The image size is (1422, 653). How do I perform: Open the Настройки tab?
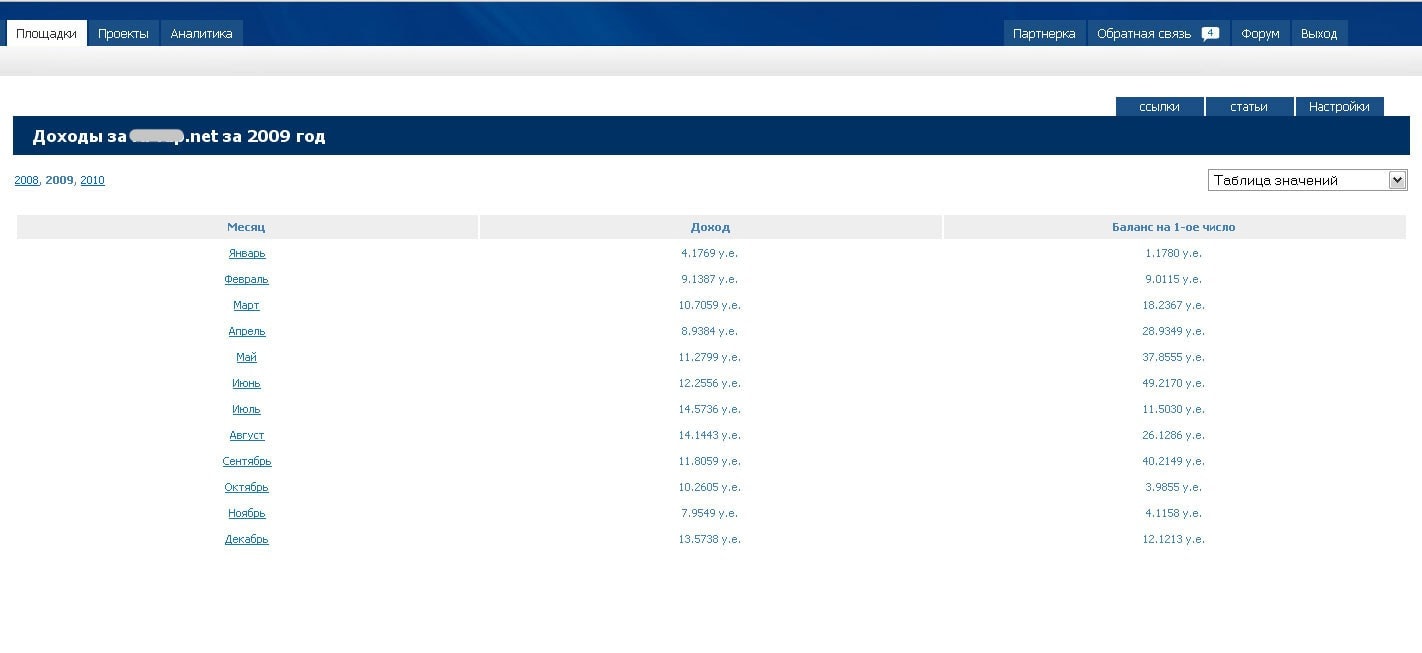[x=1339, y=106]
